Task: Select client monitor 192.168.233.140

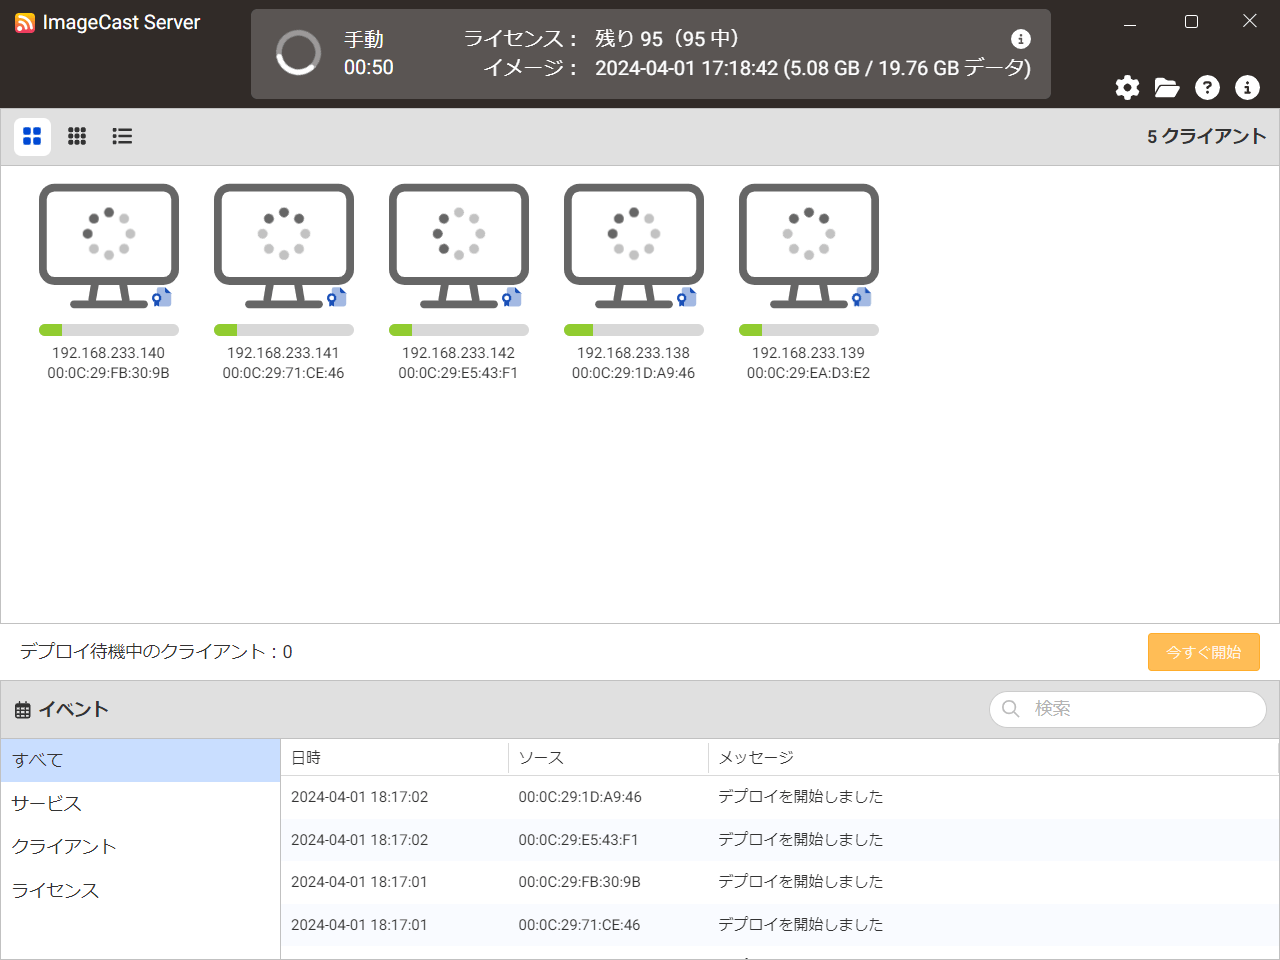Action: point(108,244)
